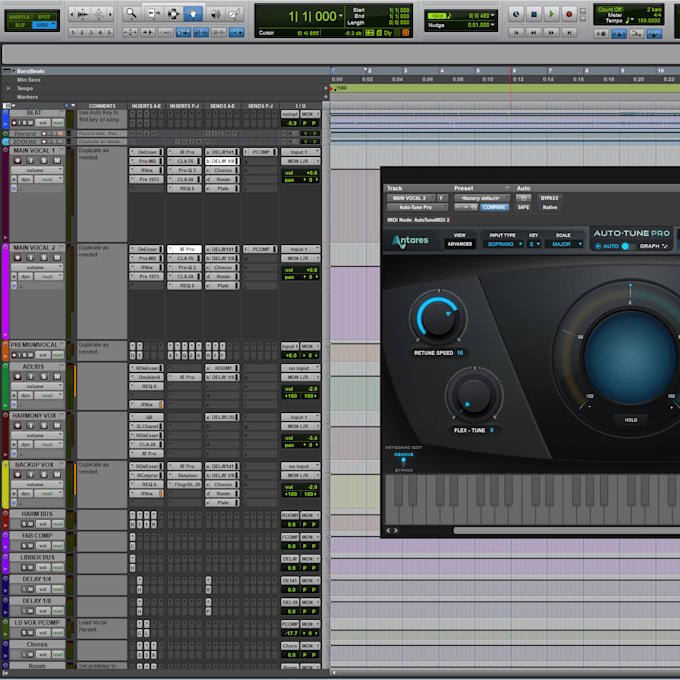
Task: Click keyboard scroll left arrow in Auto-Tune
Action: pyautogui.click(x=388, y=530)
